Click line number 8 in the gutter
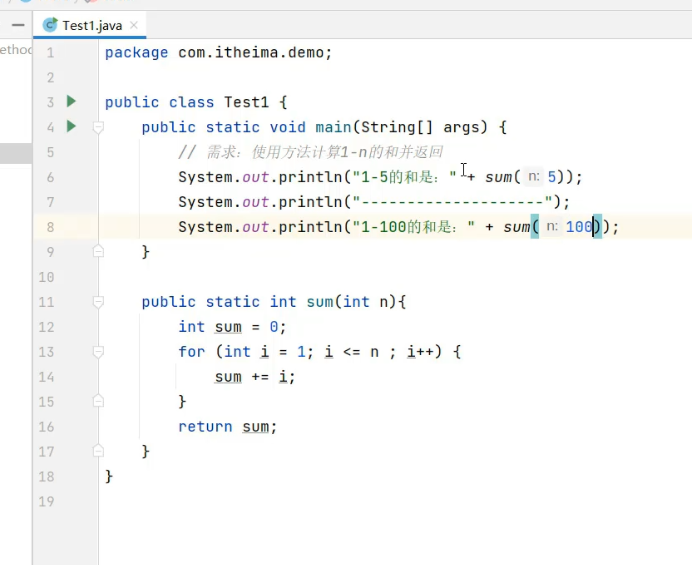692x565 pixels. point(50,227)
